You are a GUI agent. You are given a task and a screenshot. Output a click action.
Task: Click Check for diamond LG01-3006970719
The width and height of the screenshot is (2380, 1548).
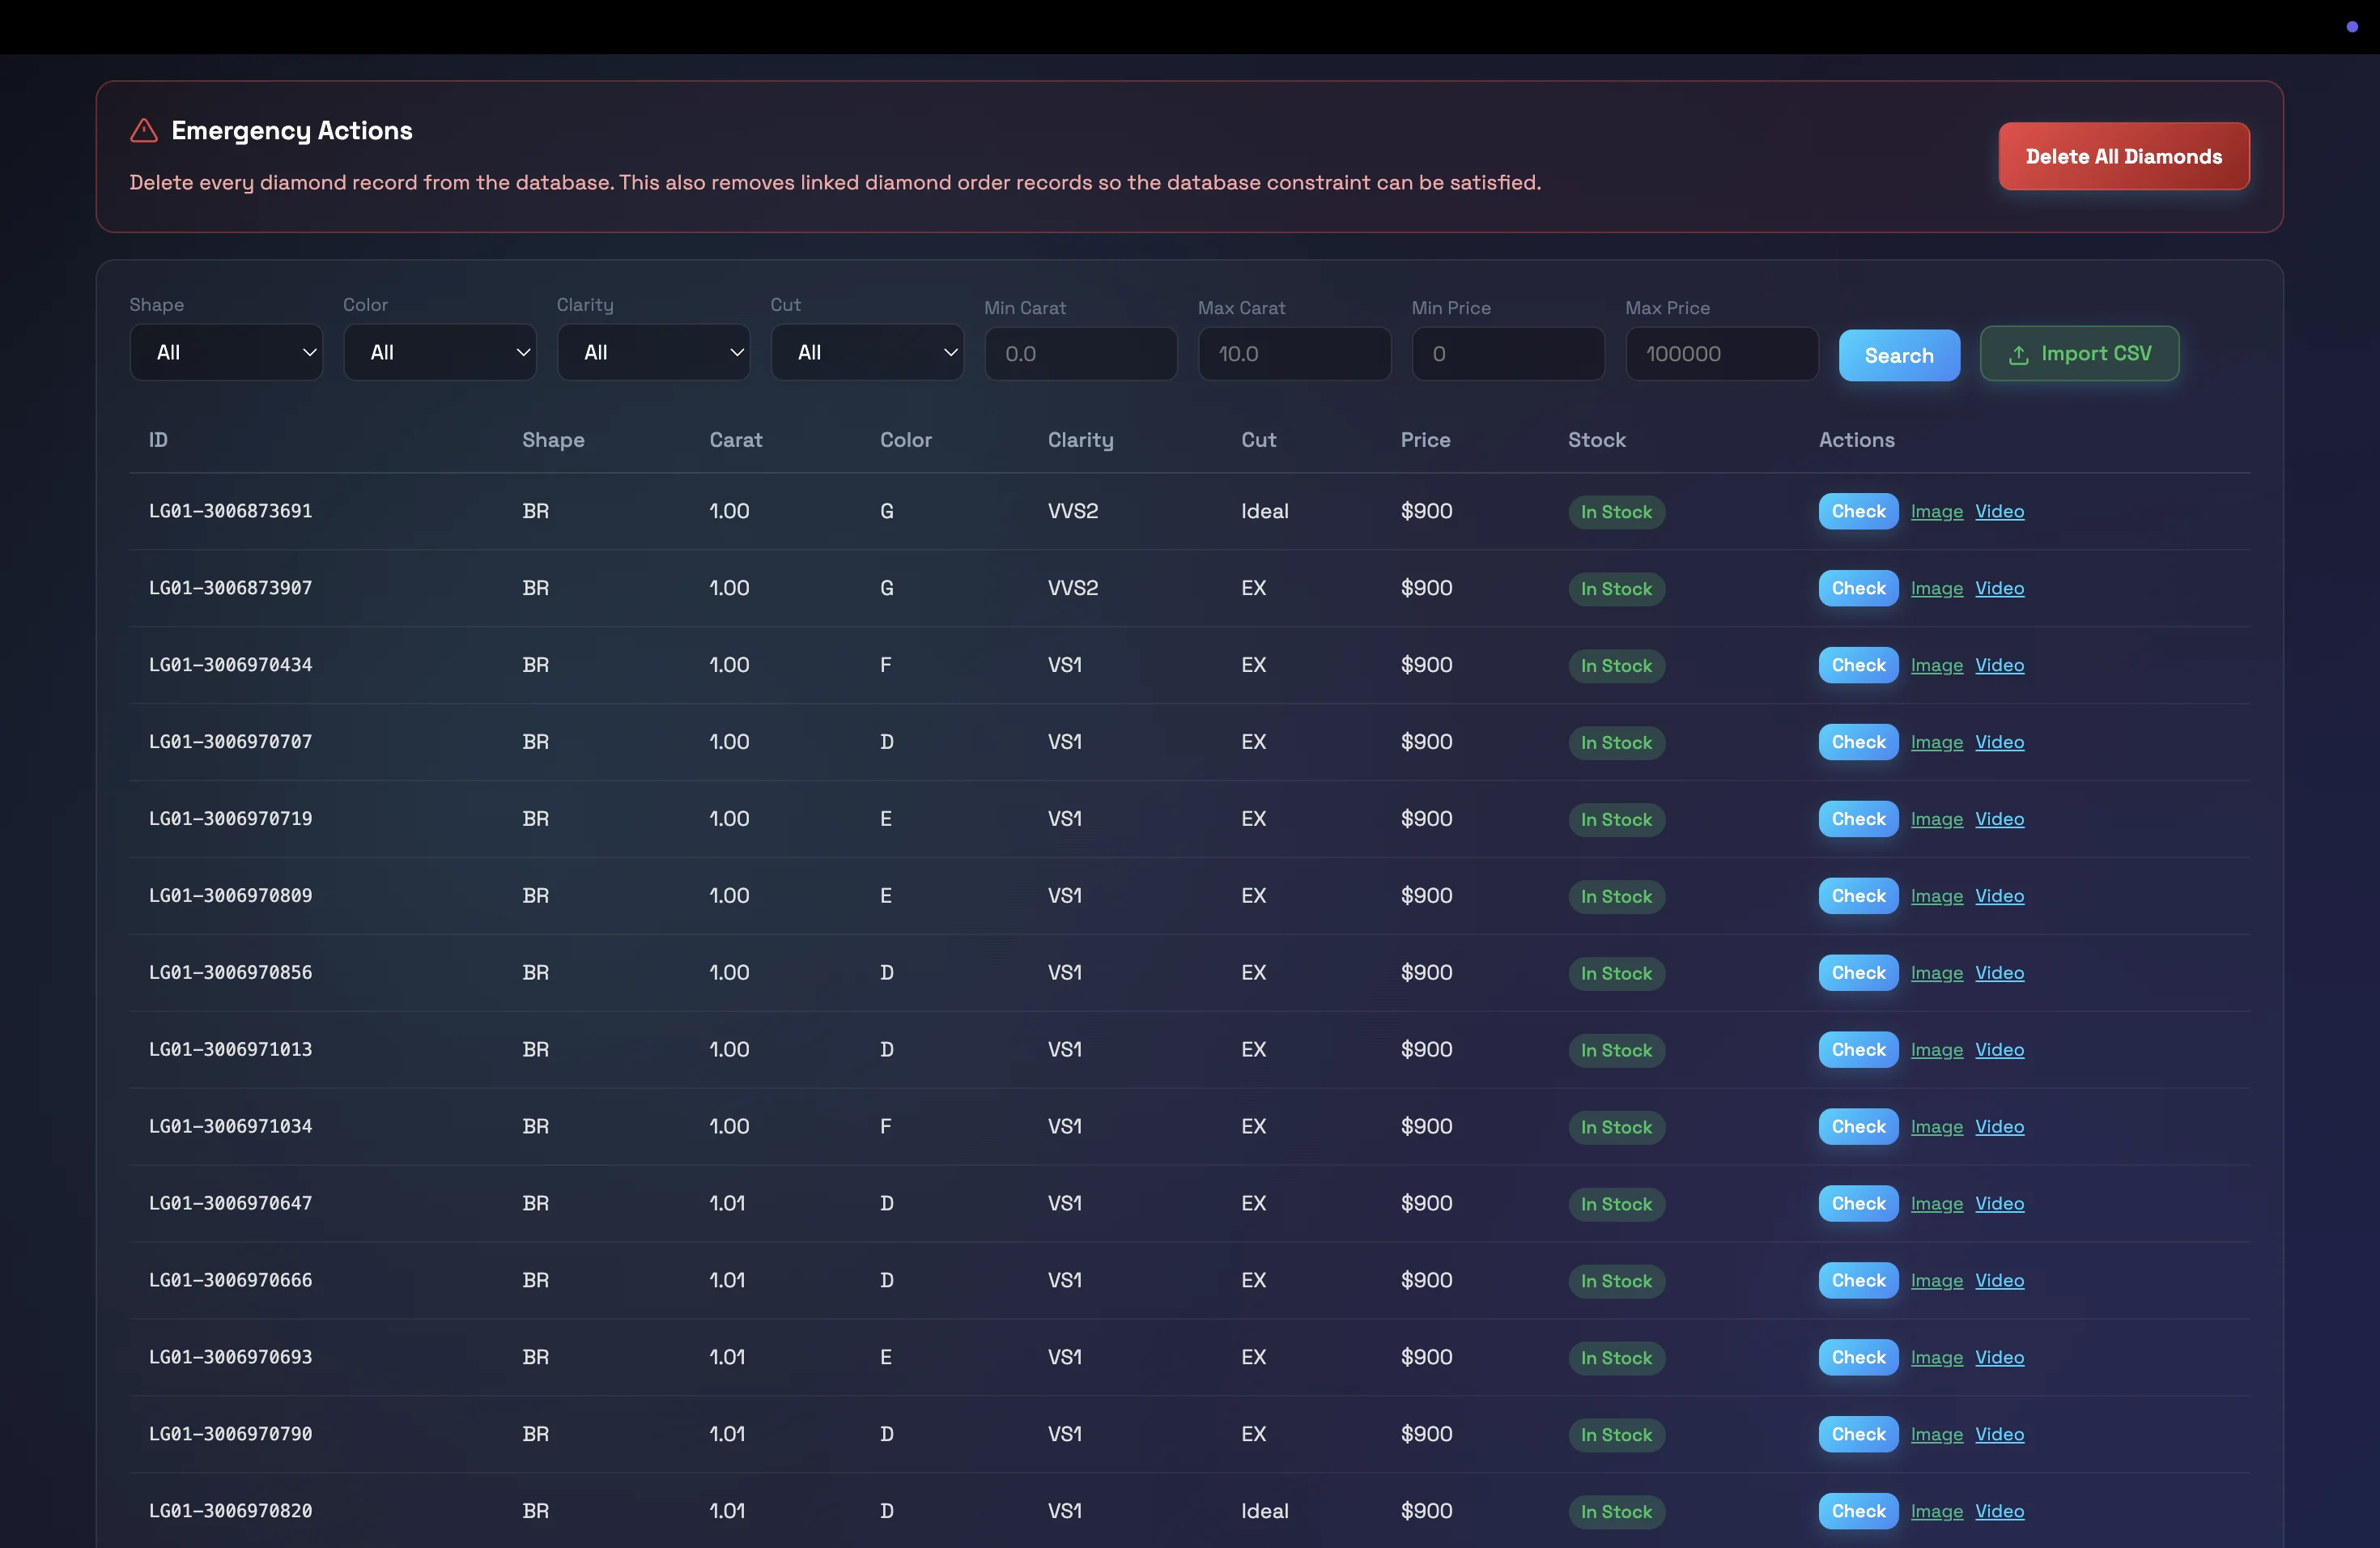1858,819
